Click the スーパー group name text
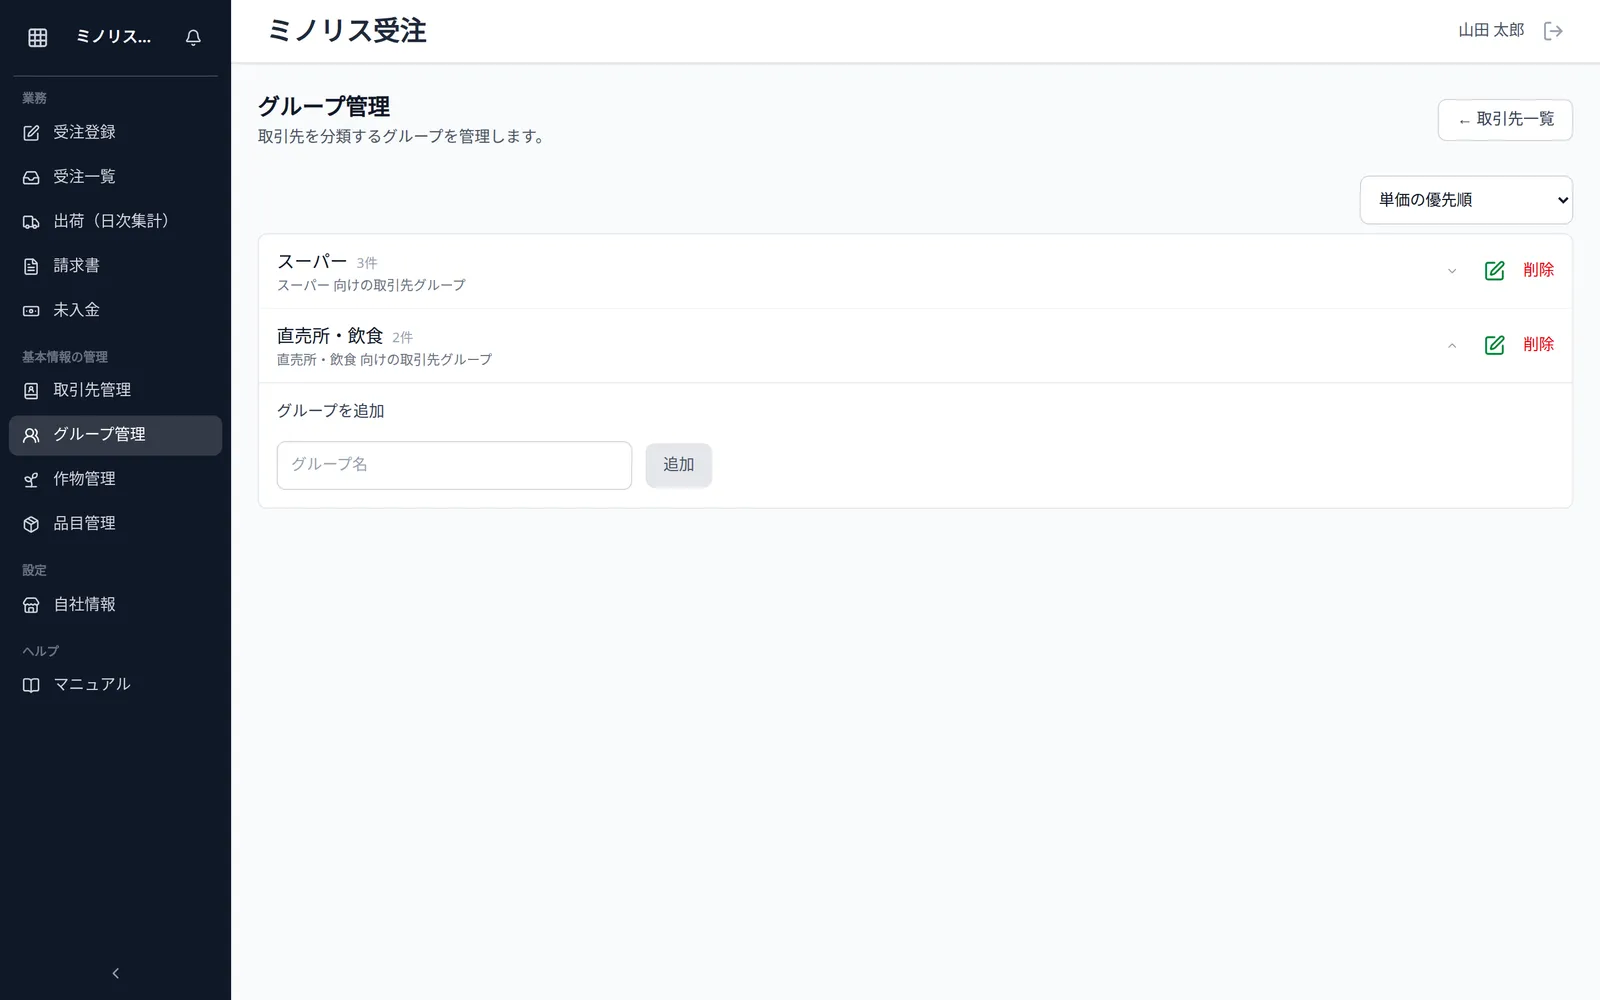 [312, 262]
